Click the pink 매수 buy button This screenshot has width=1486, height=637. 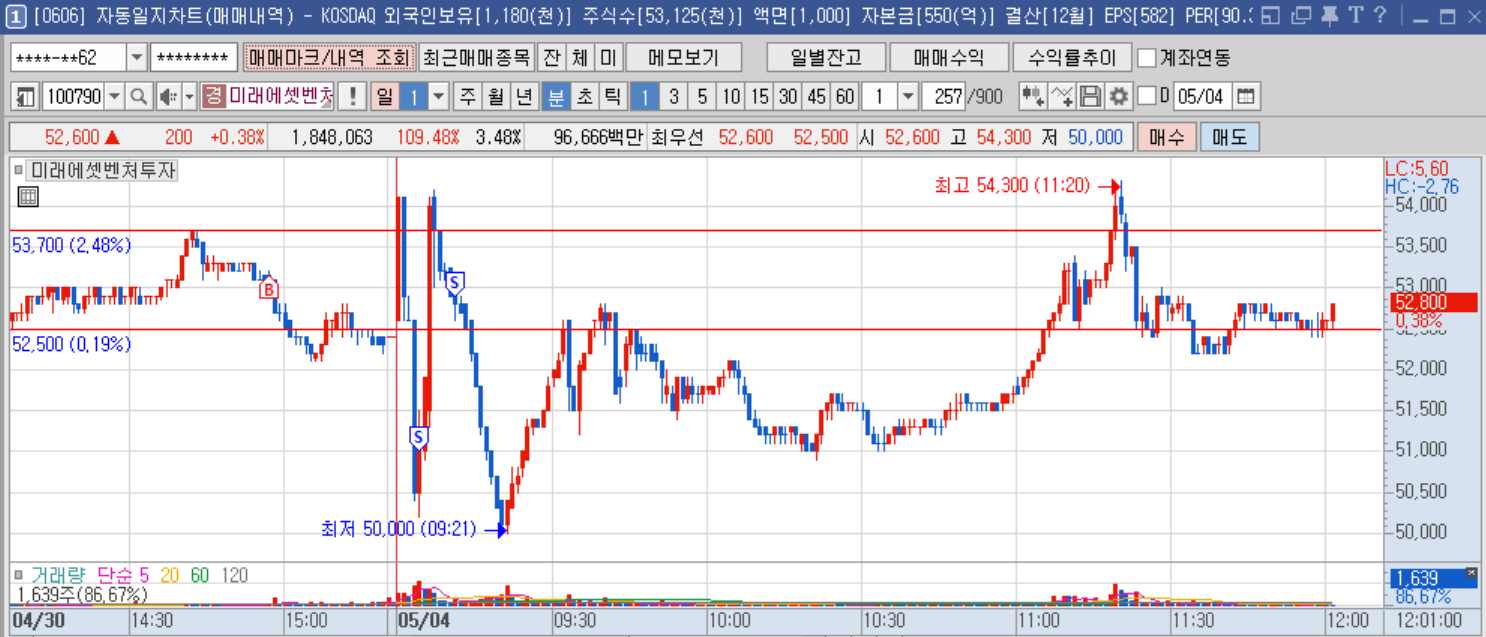(x=1165, y=137)
